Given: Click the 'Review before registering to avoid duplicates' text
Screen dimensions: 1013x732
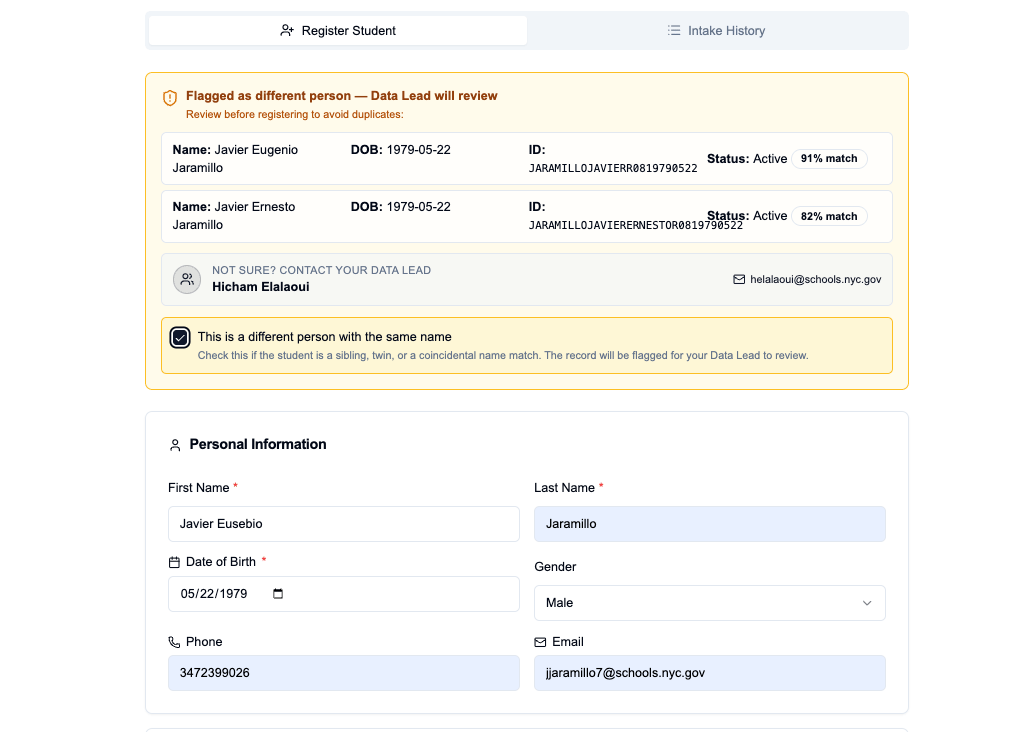Looking at the screenshot, I should (295, 114).
